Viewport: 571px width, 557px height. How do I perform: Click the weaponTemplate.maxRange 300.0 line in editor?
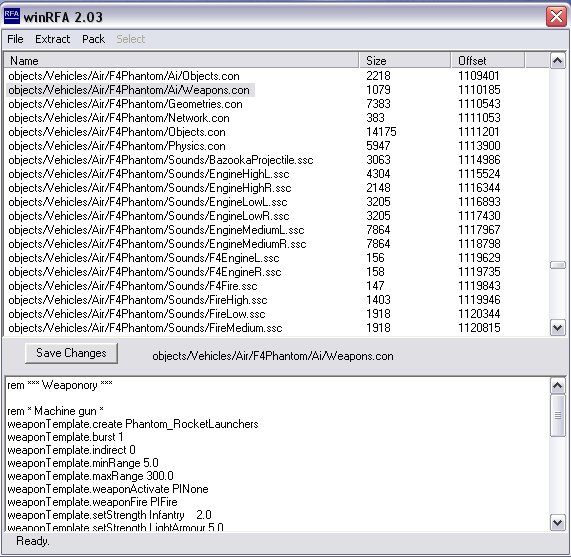[x=90, y=476]
